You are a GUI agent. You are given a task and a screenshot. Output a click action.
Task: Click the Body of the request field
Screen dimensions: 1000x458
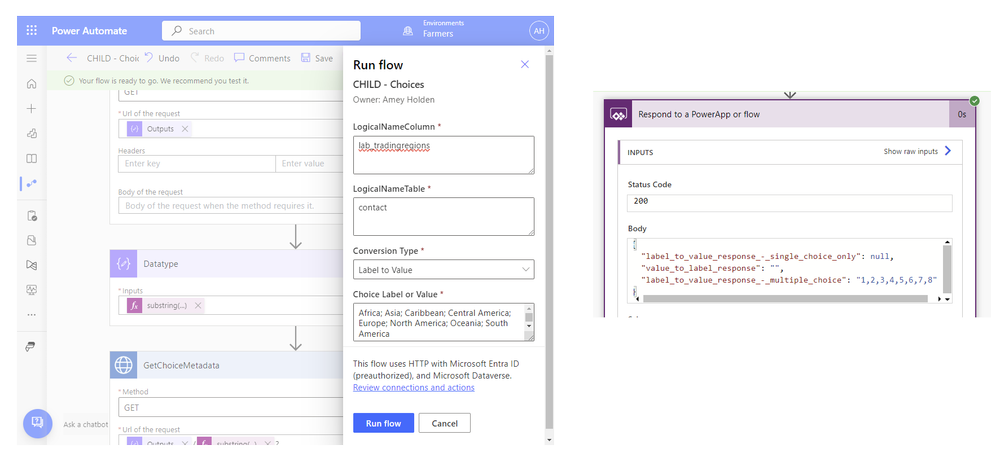click(x=231, y=206)
